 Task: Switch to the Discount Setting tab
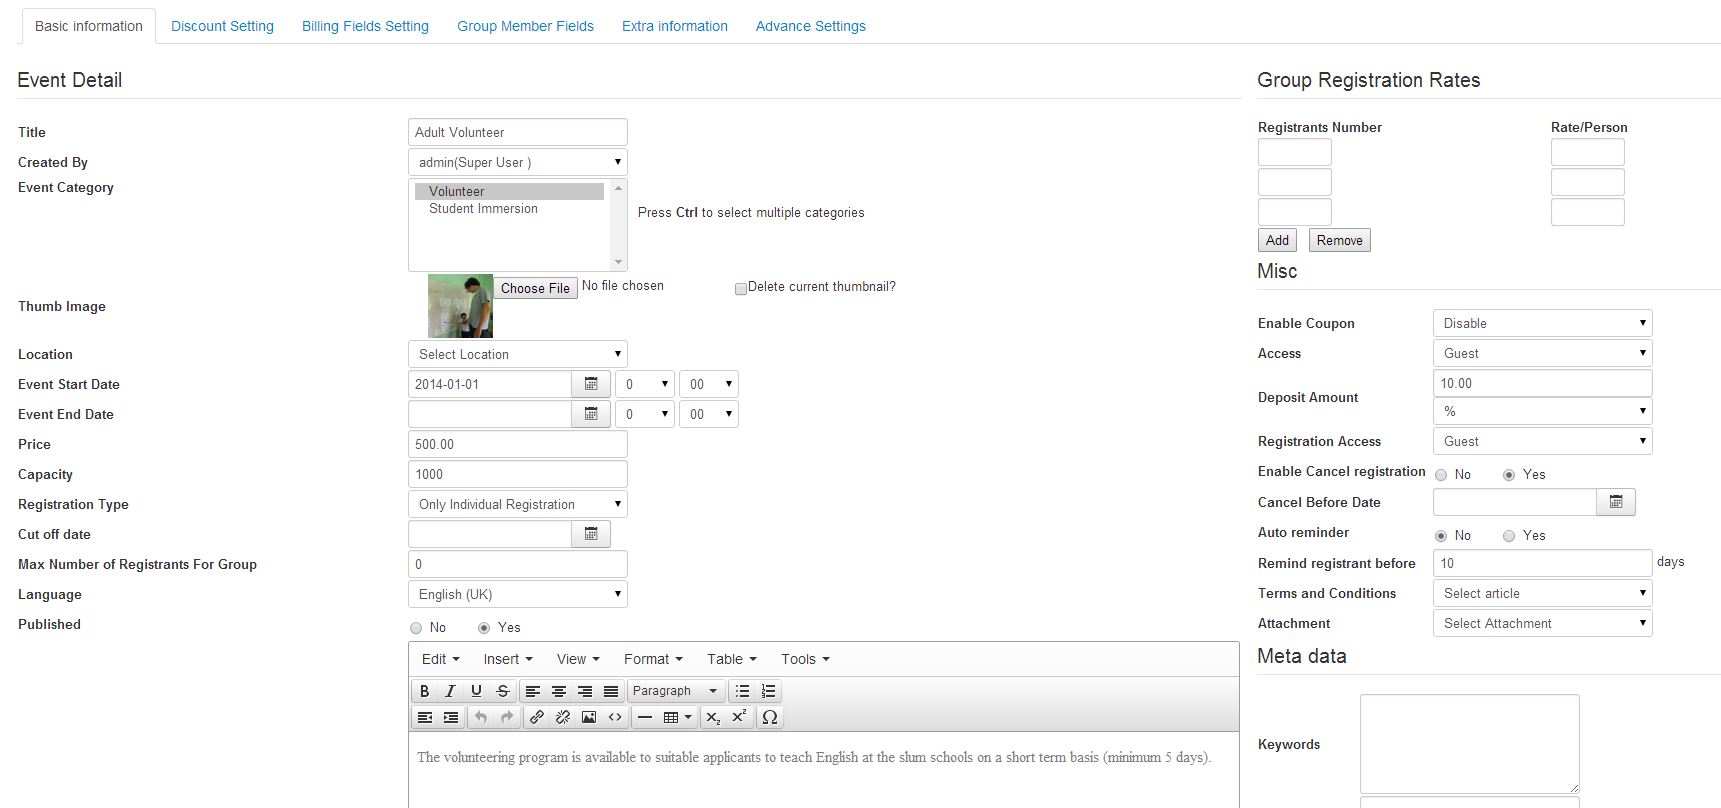tap(222, 26)
